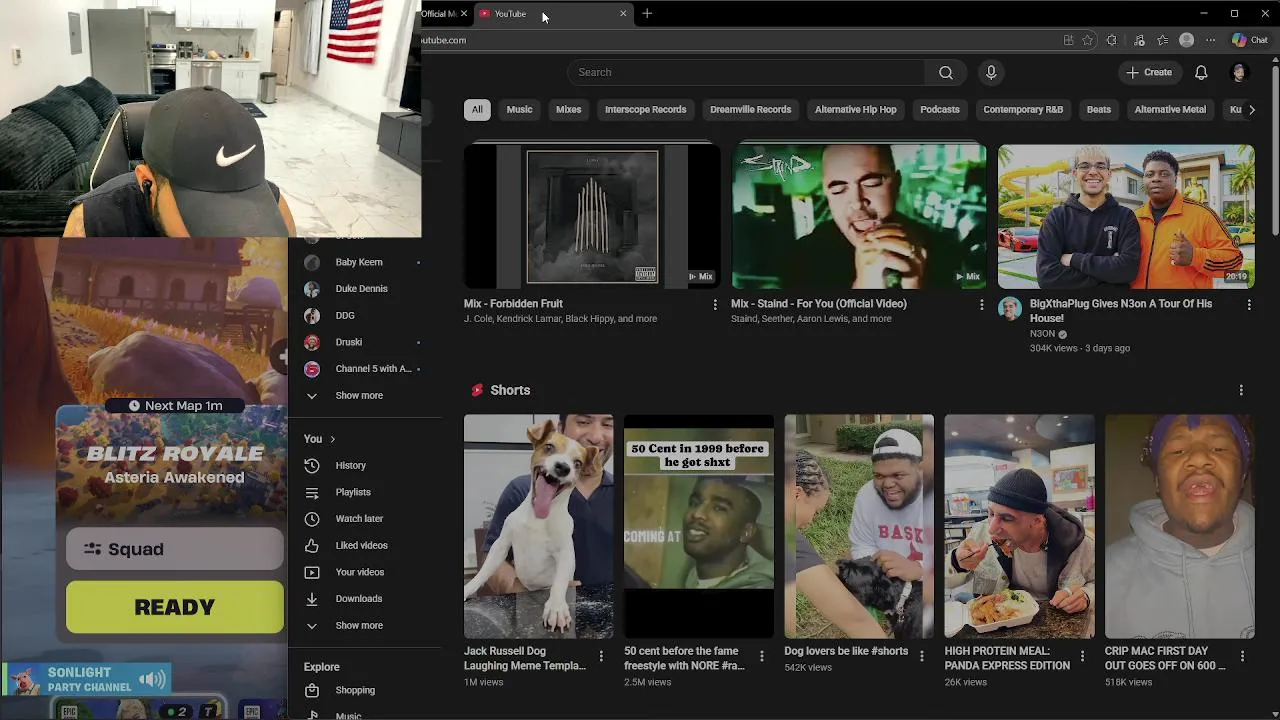Open Shopping under Explore
The width and height of the screenshot is (1280, 720).
355,690
